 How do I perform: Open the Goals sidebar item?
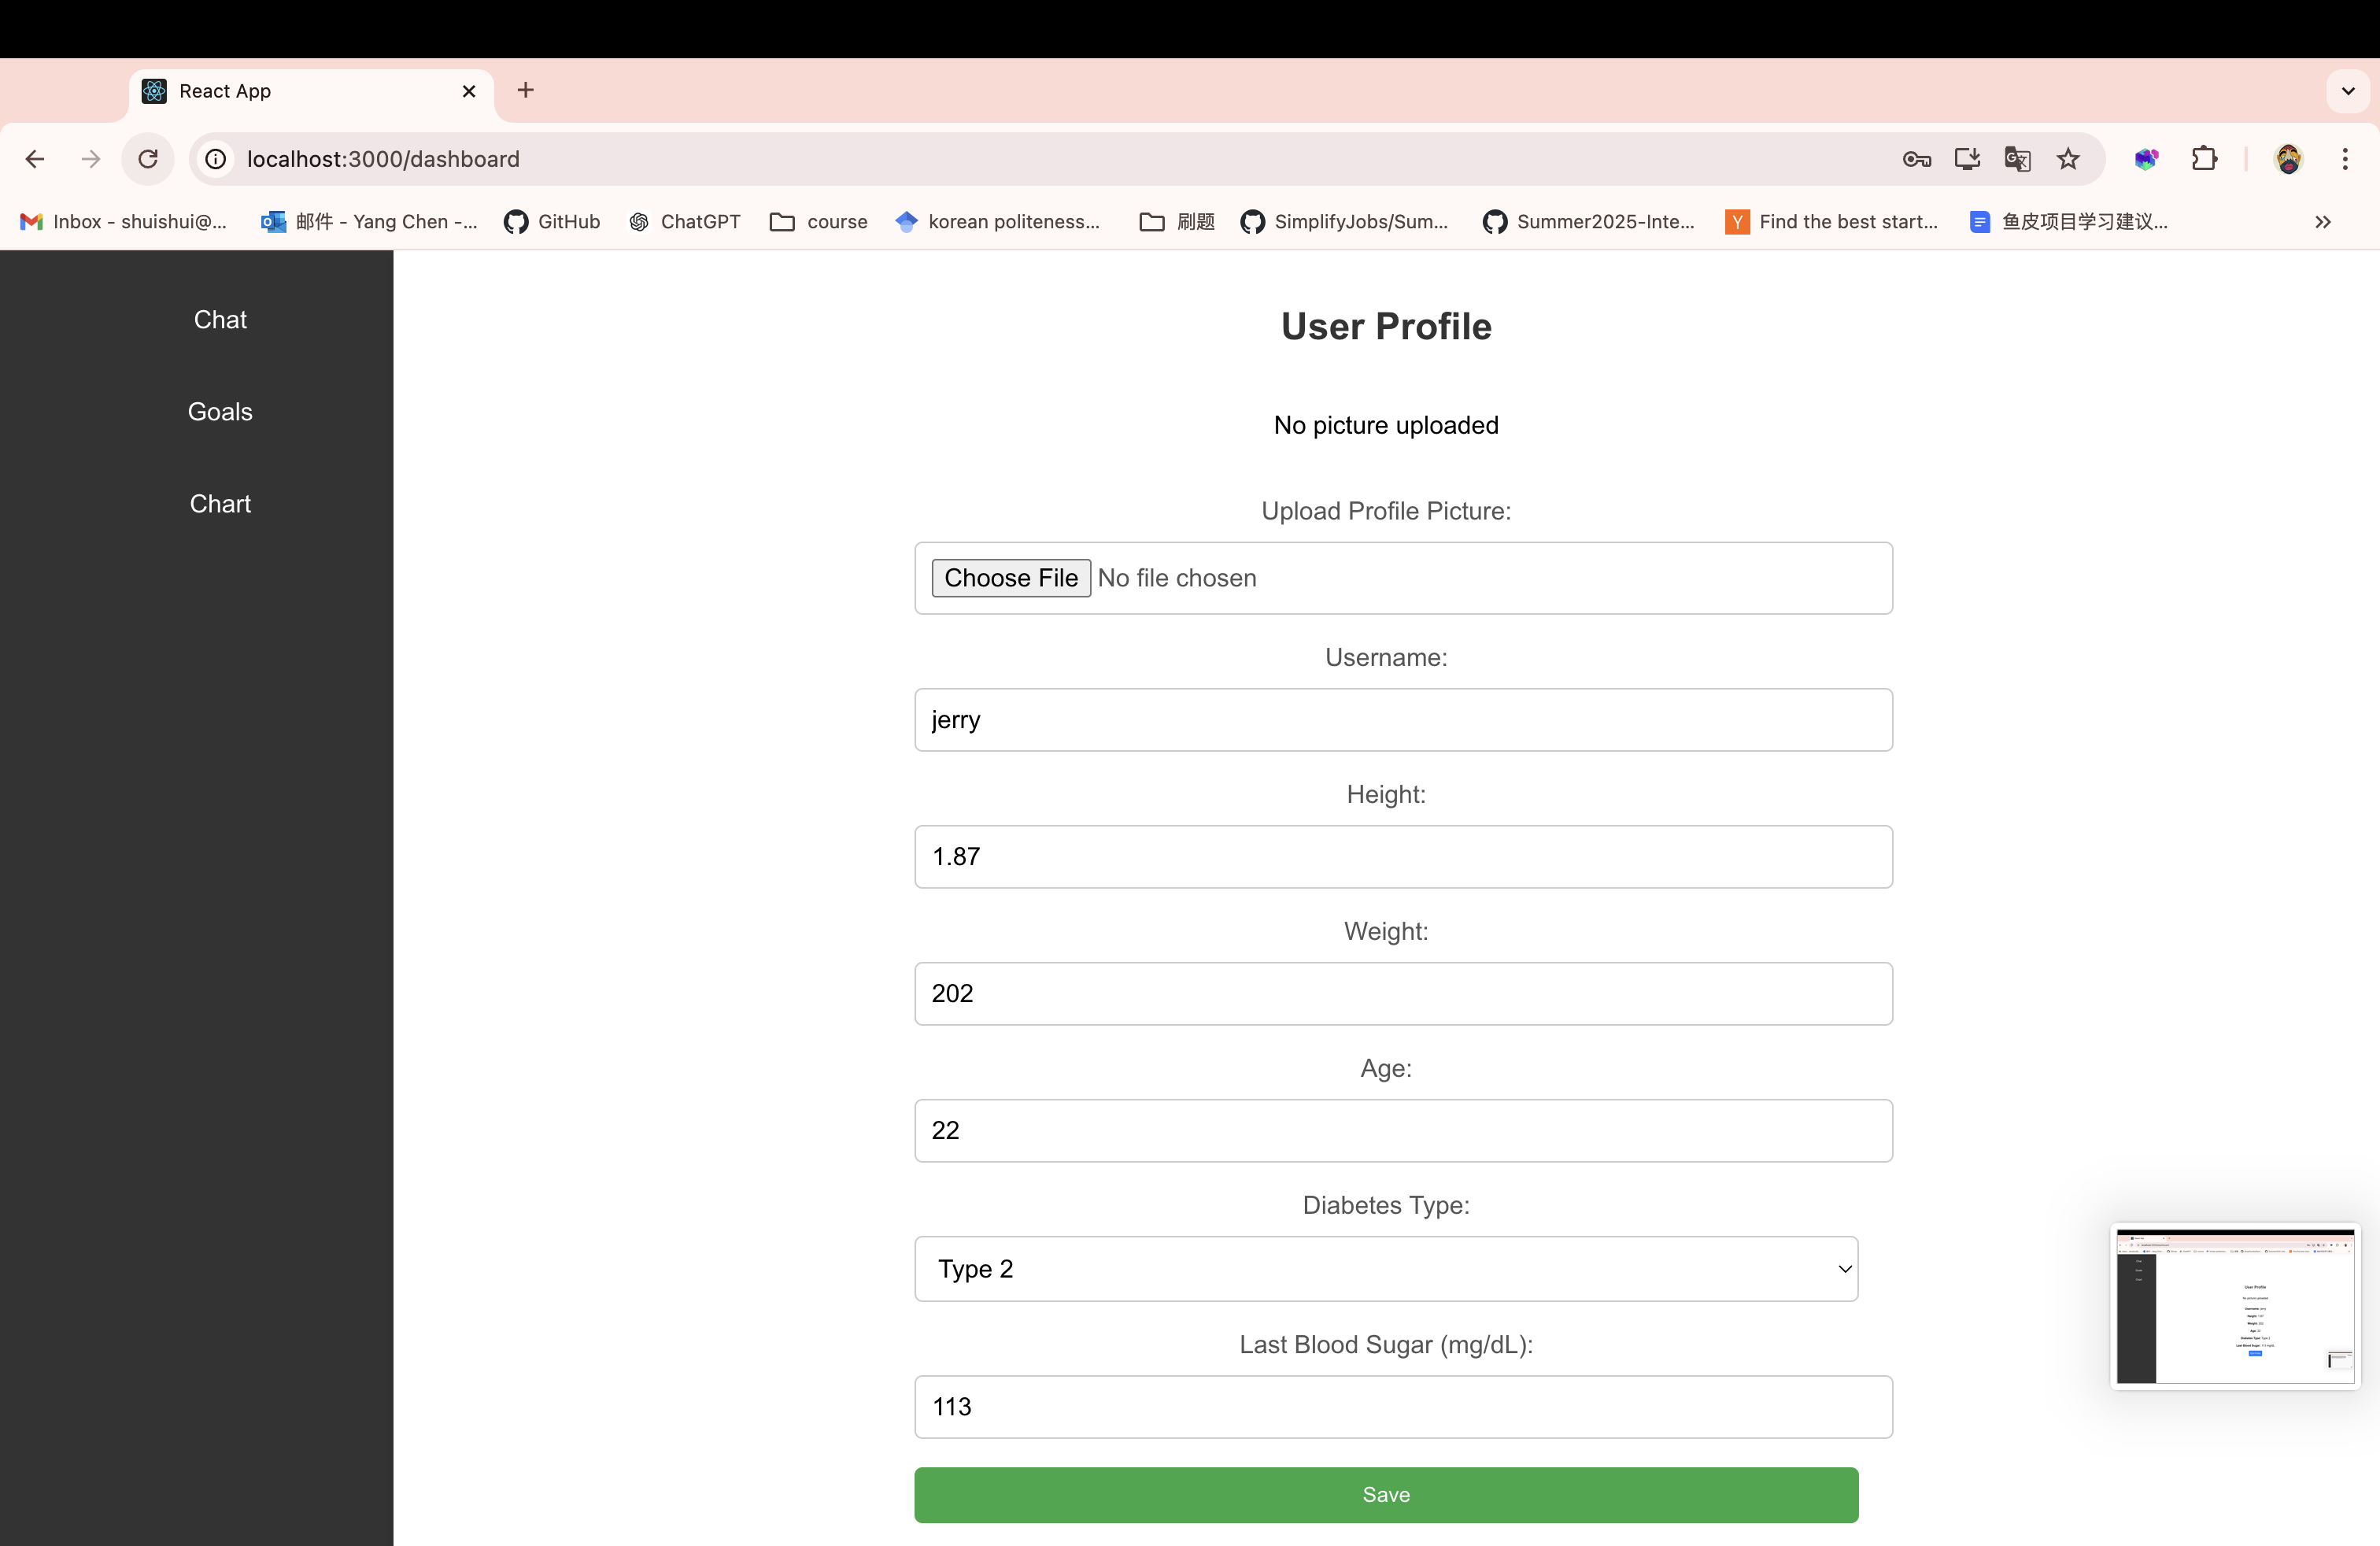(x=220, y=411)
